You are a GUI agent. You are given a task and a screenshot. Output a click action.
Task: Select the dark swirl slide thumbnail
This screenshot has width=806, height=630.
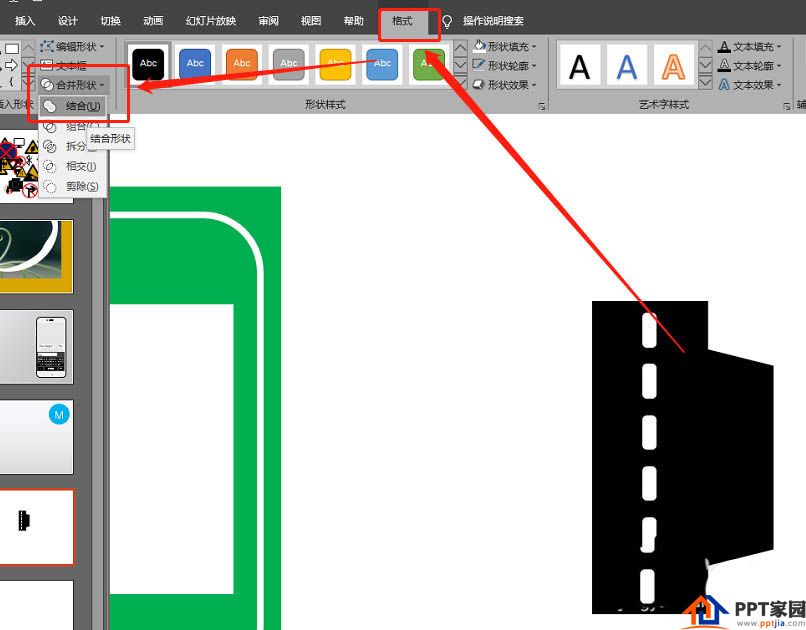36,256
